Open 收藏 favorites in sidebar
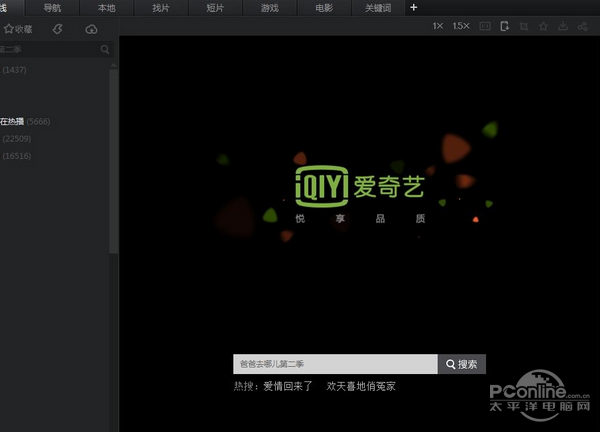Viewport: 600px width, 432px height. (x=18, y=29)
